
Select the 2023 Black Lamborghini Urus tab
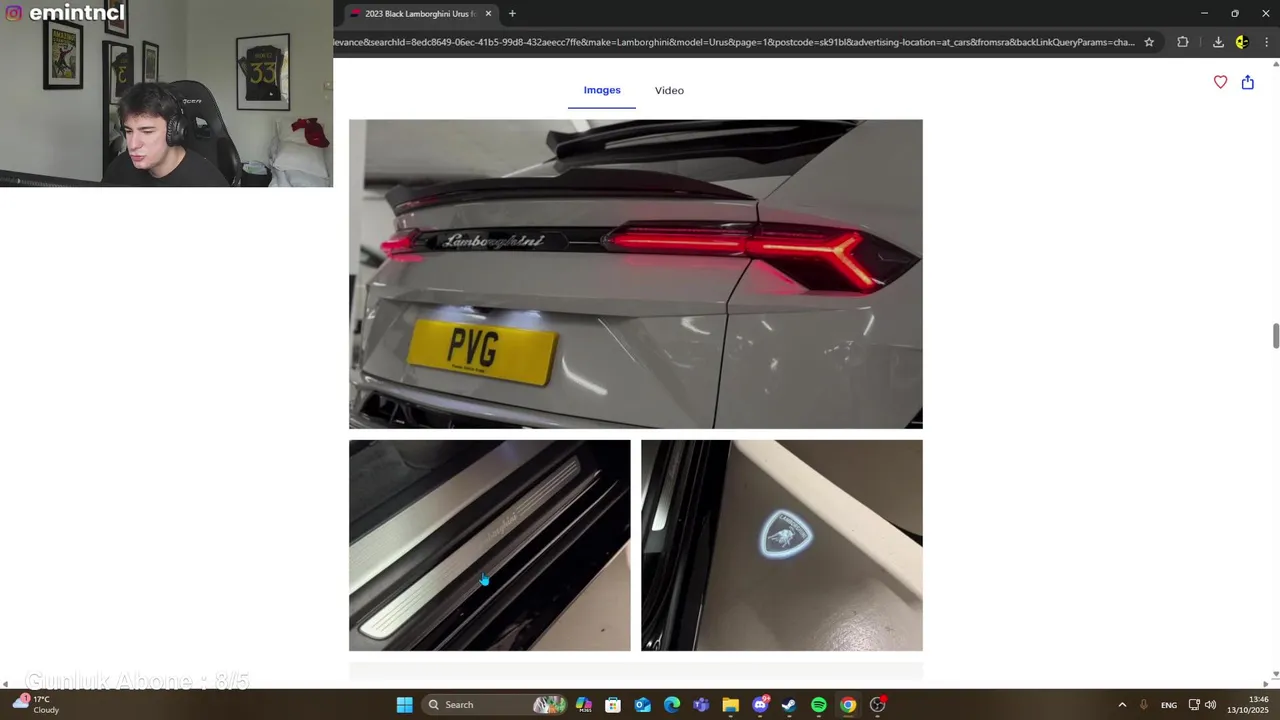coord(418,13)
